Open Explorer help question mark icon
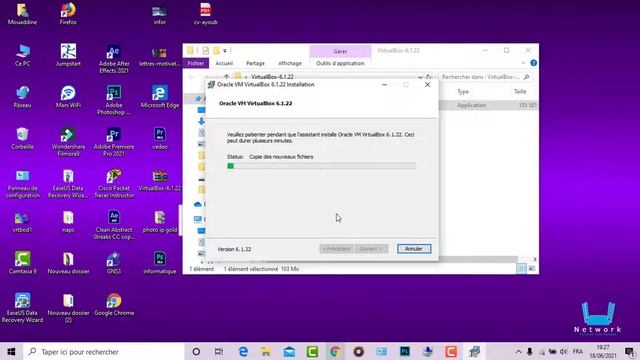The image size is (640, 360). pyautogui.click(x=533, y=63)
